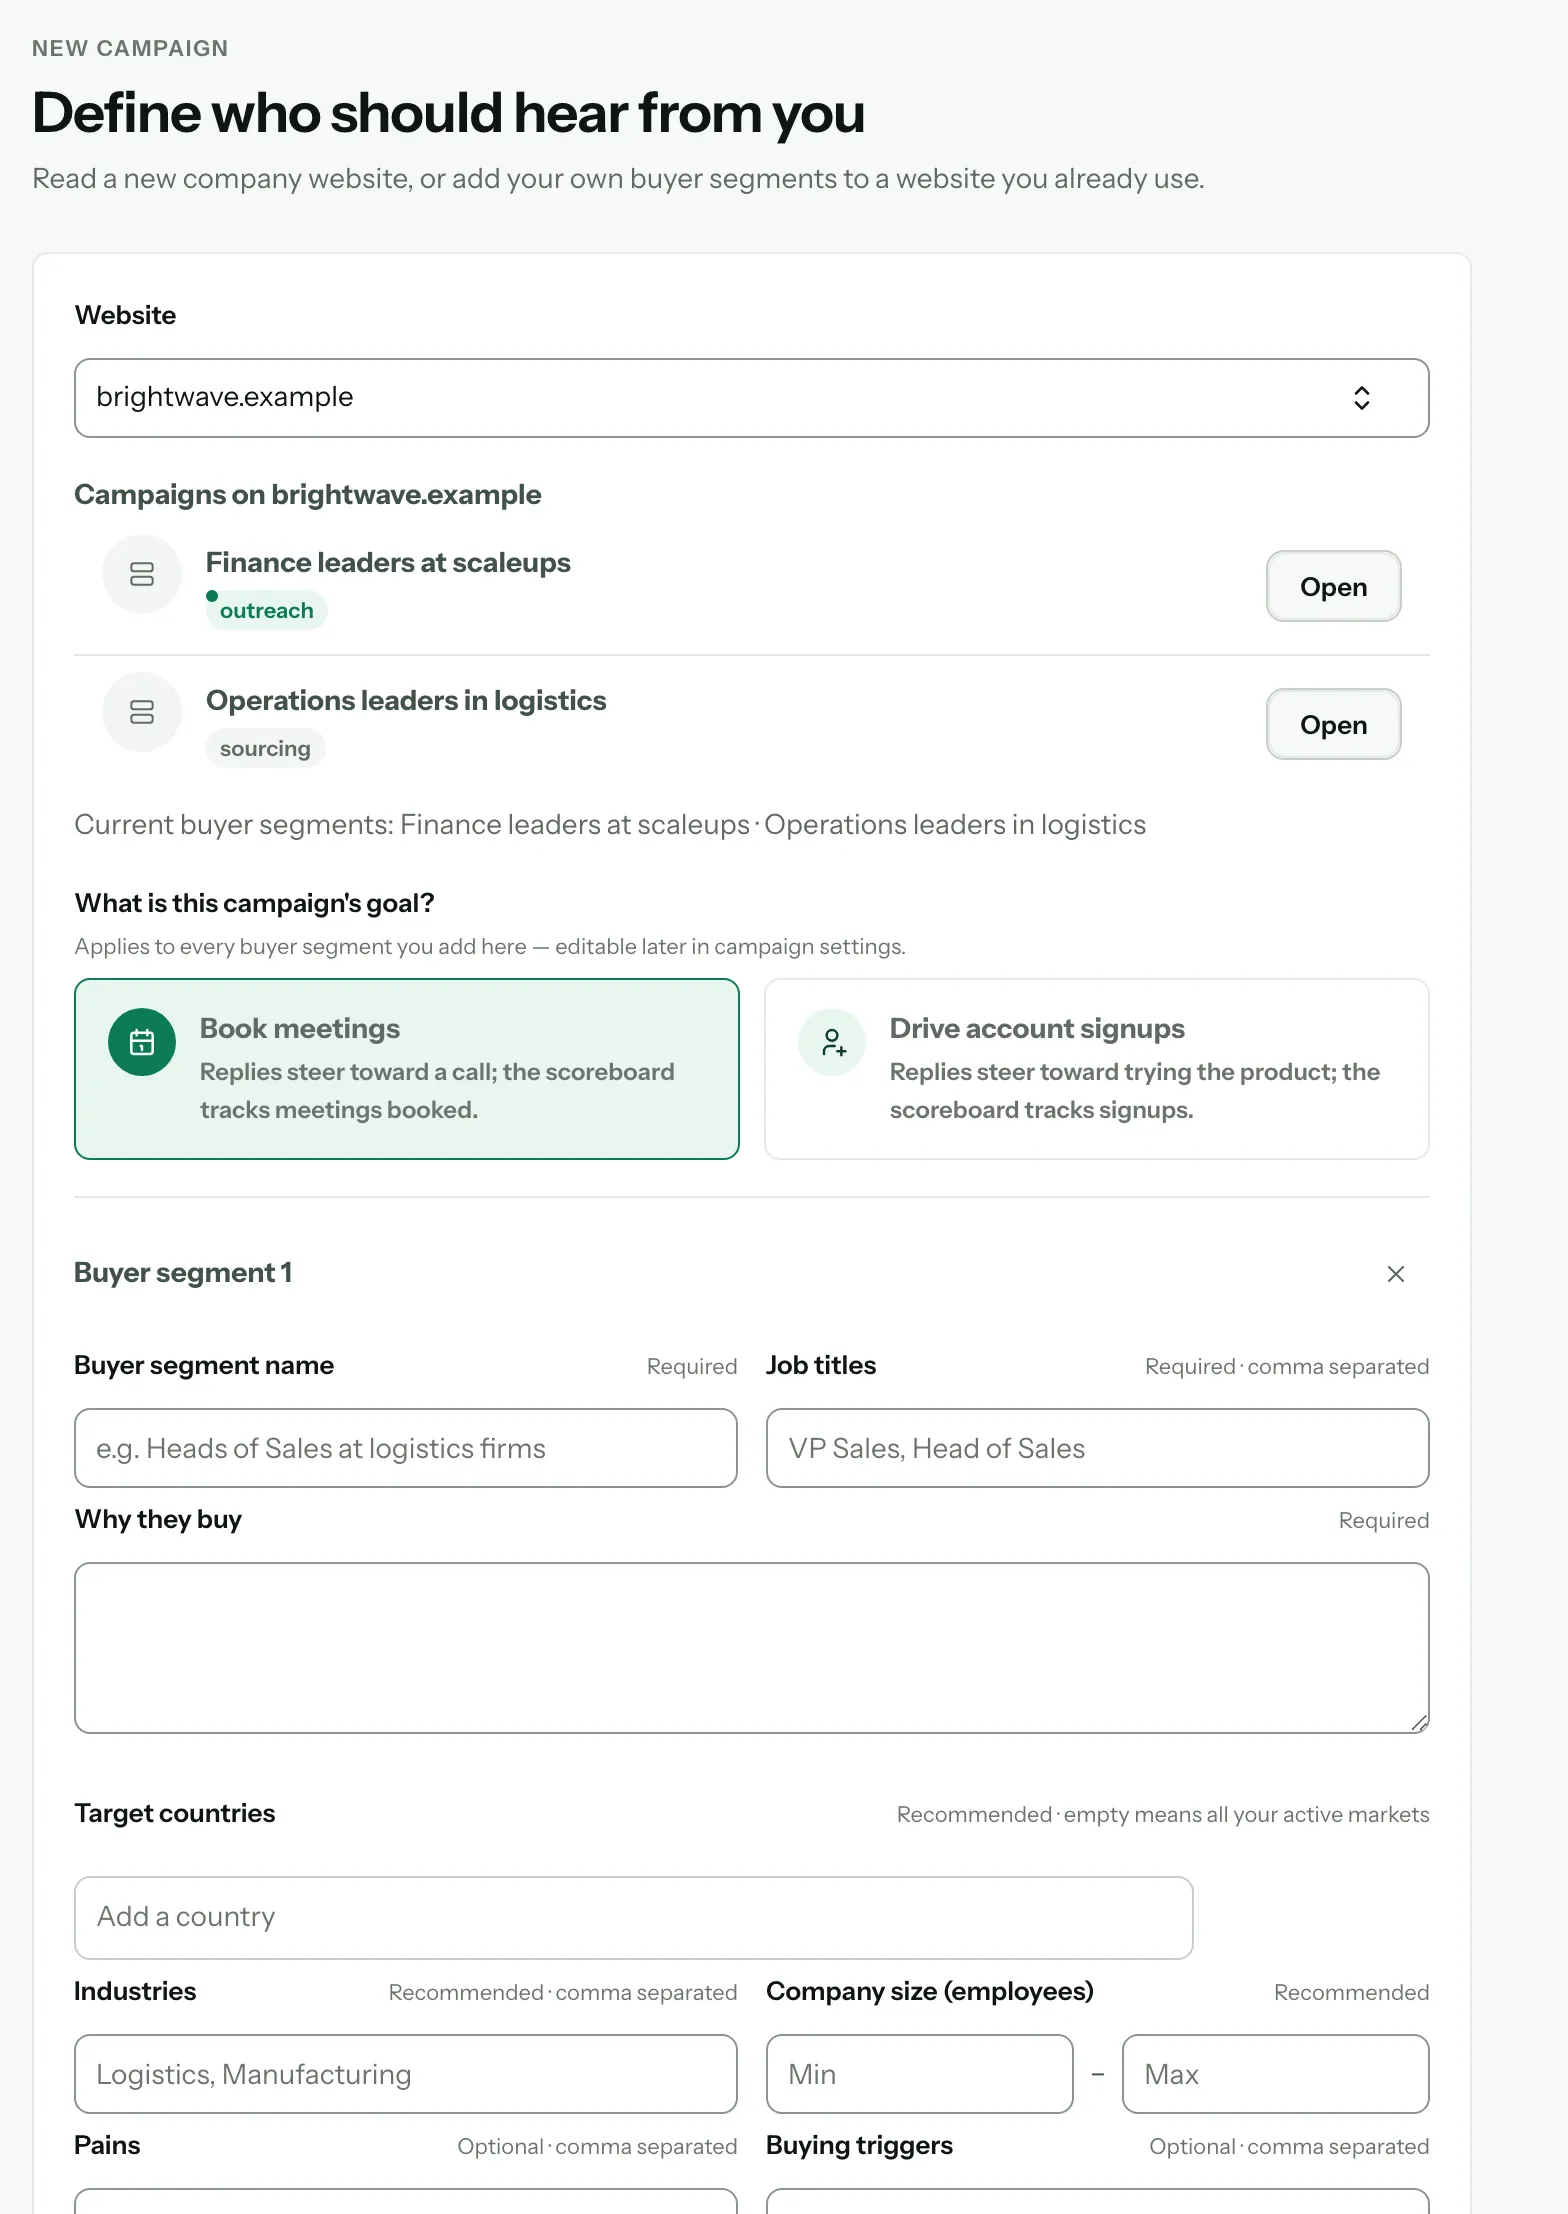
Task: Click the Campaigns on brightwave.example heading
Action: pyautogui.click(x=308, y=494)
